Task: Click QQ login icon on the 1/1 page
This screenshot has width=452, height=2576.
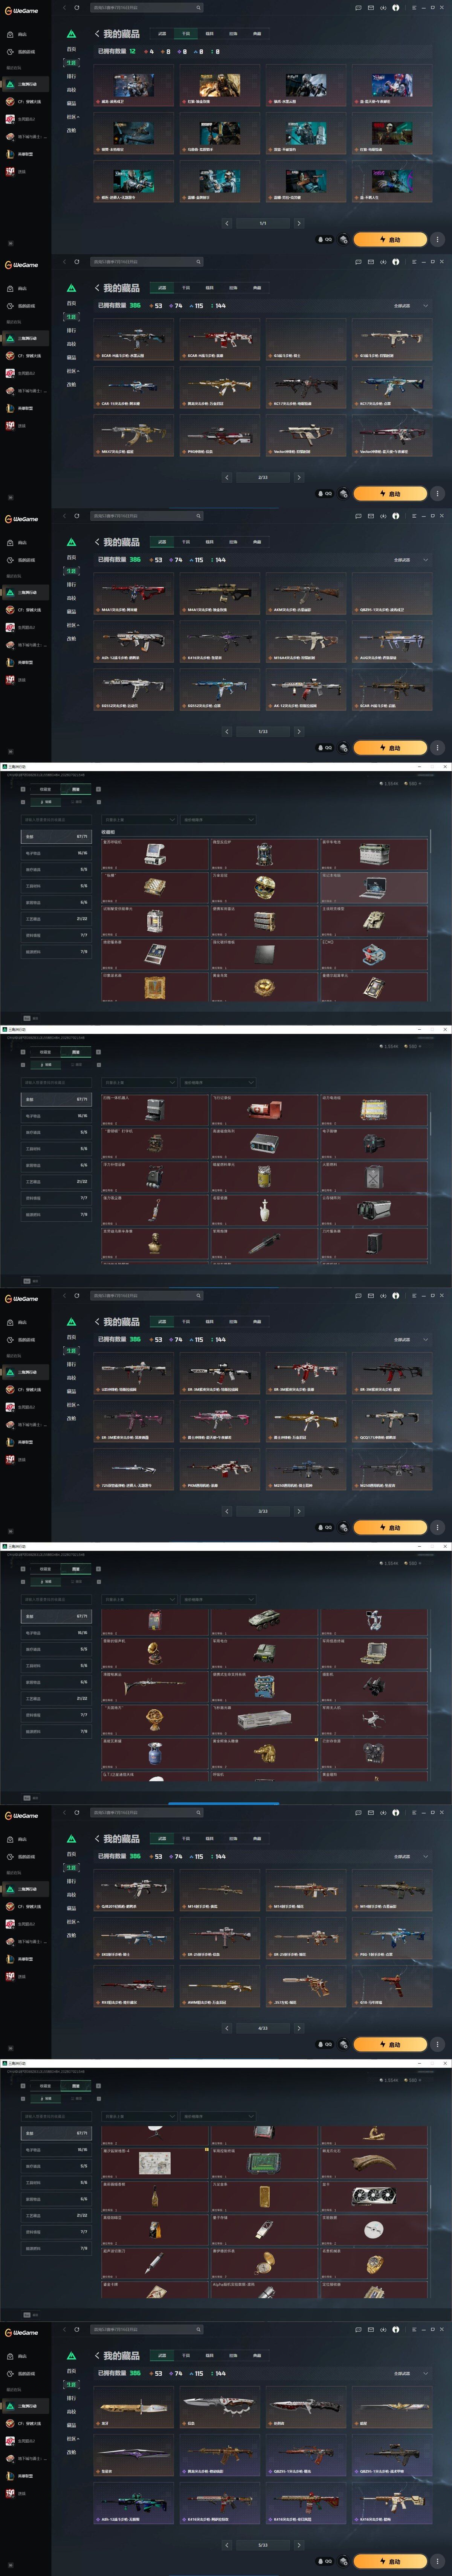Action: [325, 240]
